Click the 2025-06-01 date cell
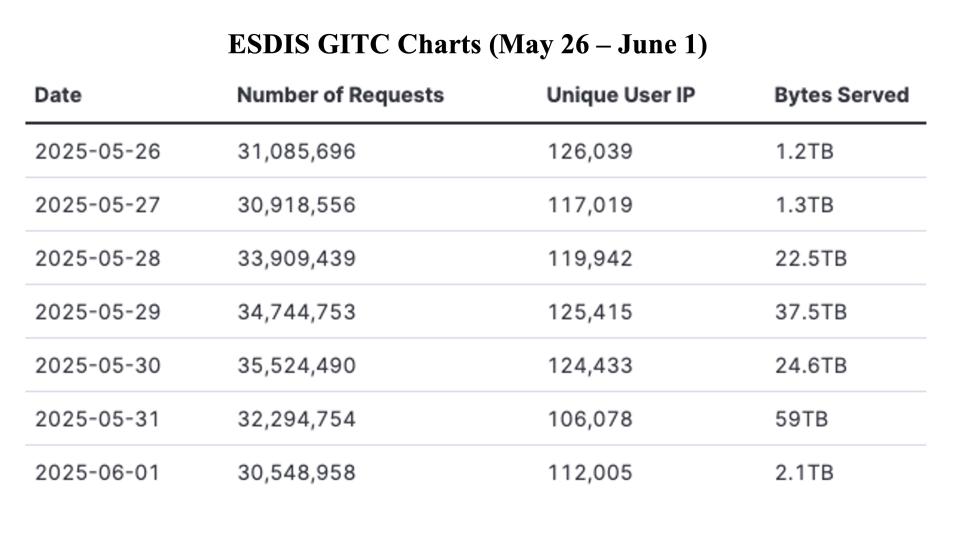 97,473
